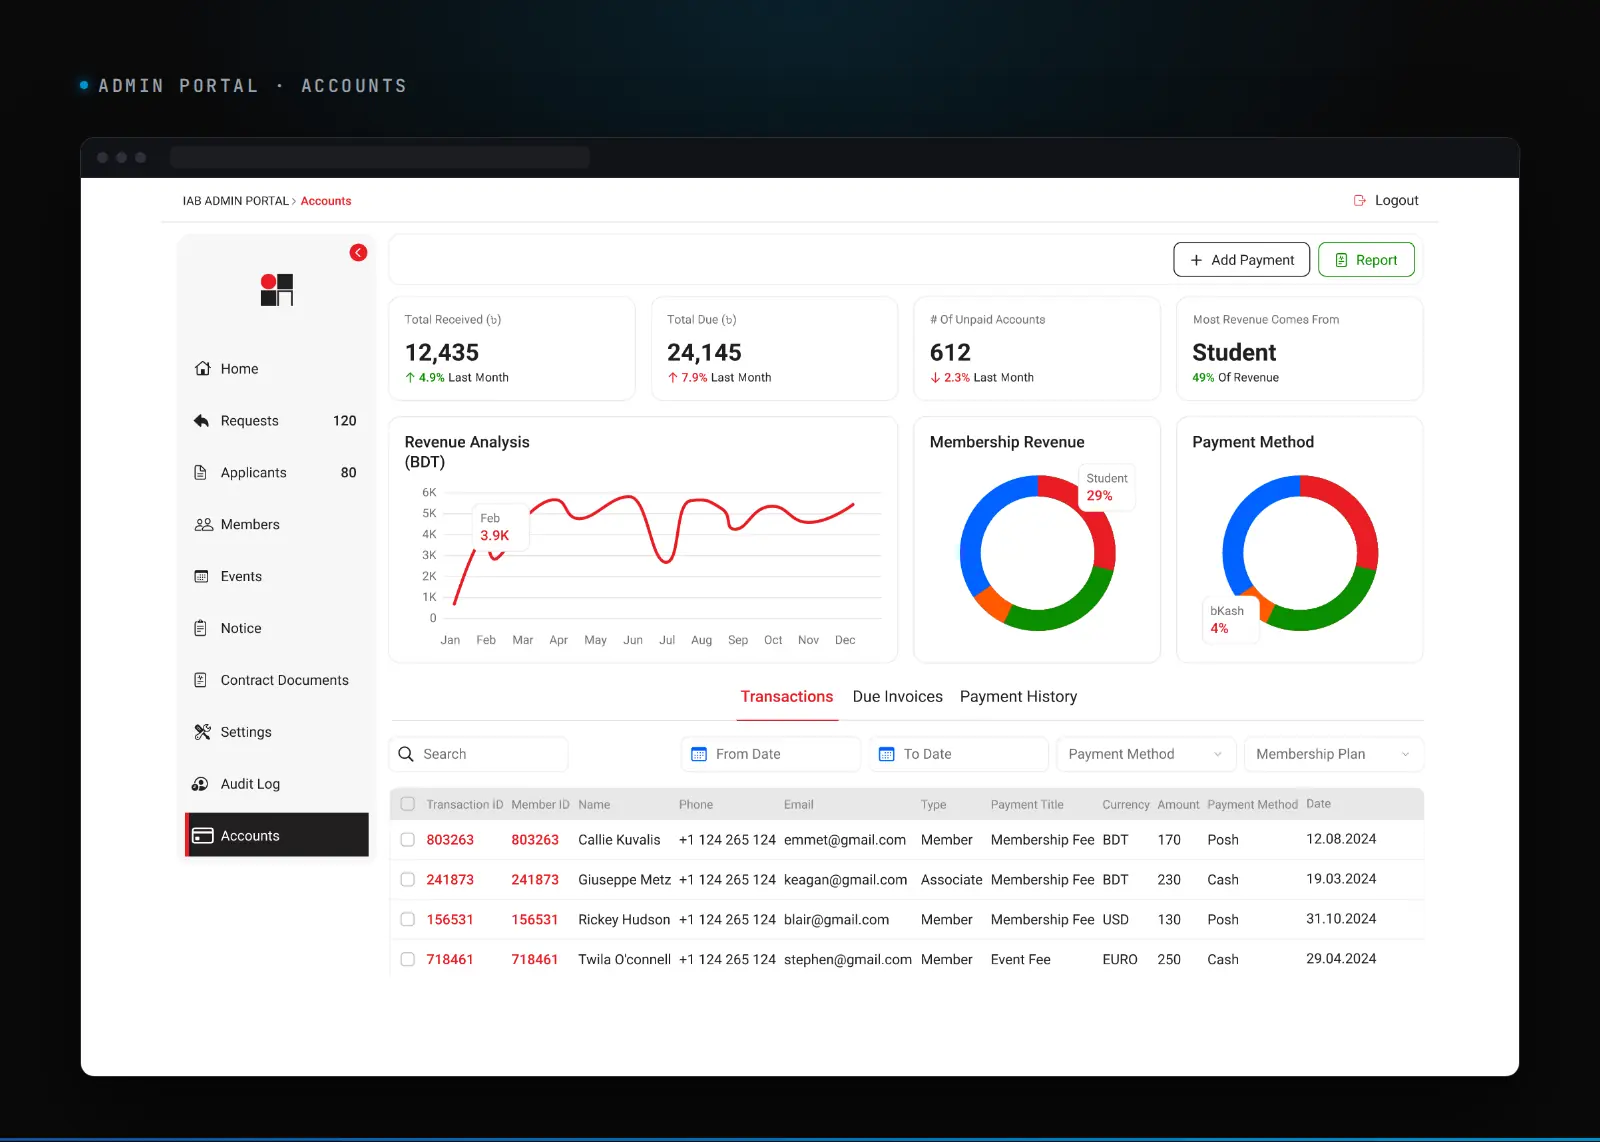1600x1142 pixels.
Task: Check the box for transaction 156531
Action: [408, 920]
